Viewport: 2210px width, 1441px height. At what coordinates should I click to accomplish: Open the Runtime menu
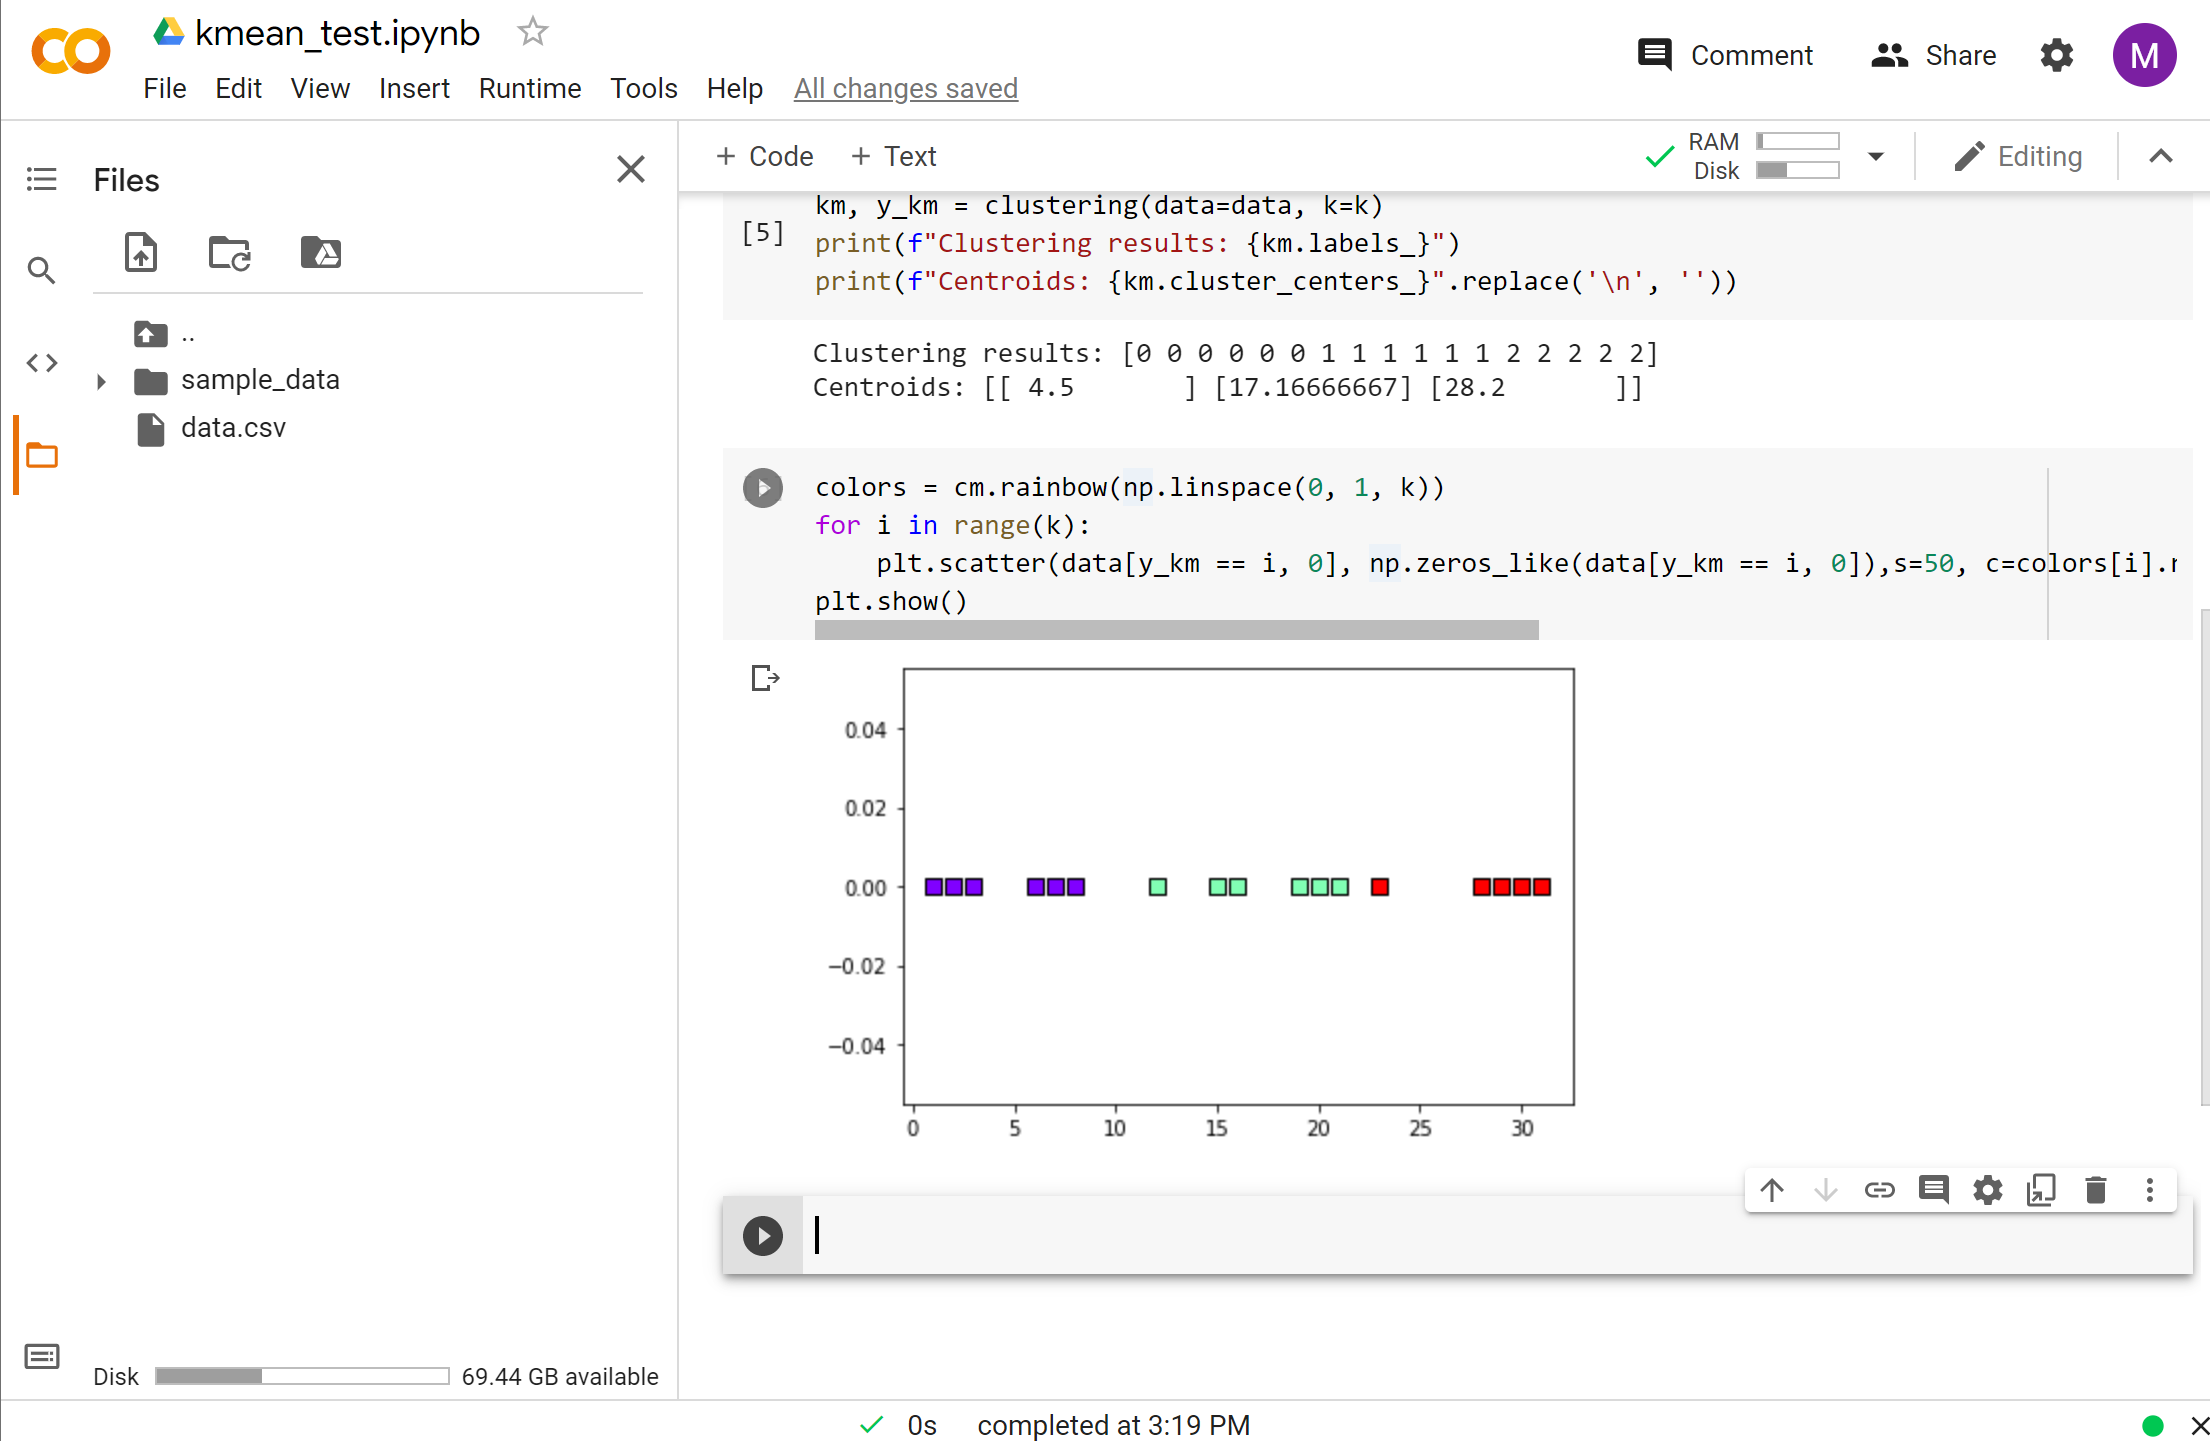(530, 89)
